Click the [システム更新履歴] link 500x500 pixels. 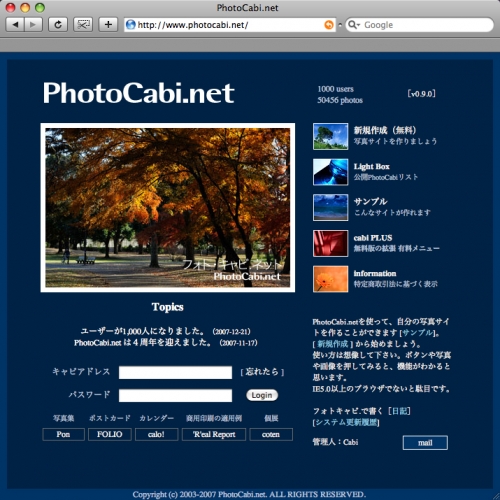point(346,422)
